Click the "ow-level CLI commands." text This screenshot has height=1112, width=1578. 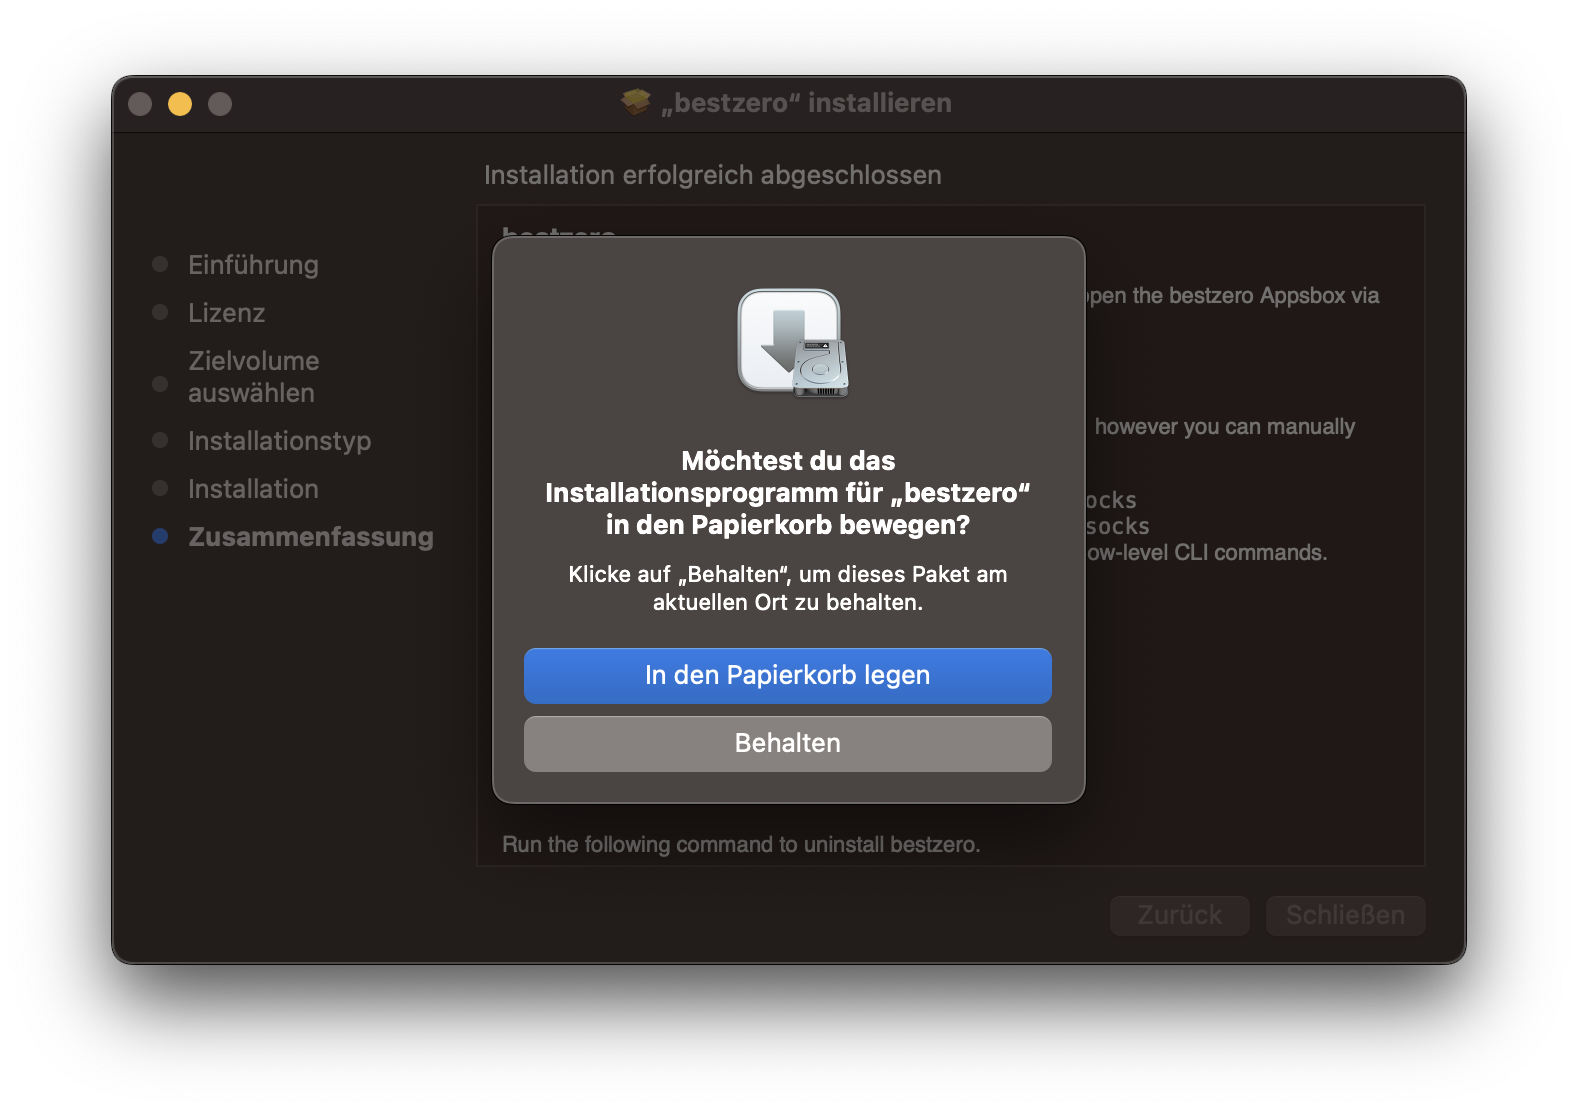pyautogui.click(x=1207, y=553)
